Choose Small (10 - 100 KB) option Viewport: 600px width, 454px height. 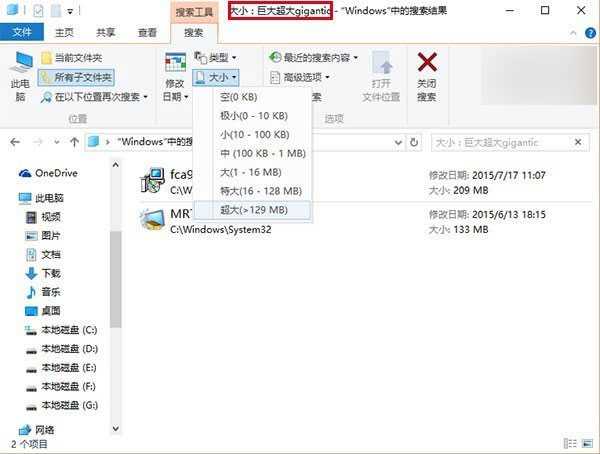[253, 134]
